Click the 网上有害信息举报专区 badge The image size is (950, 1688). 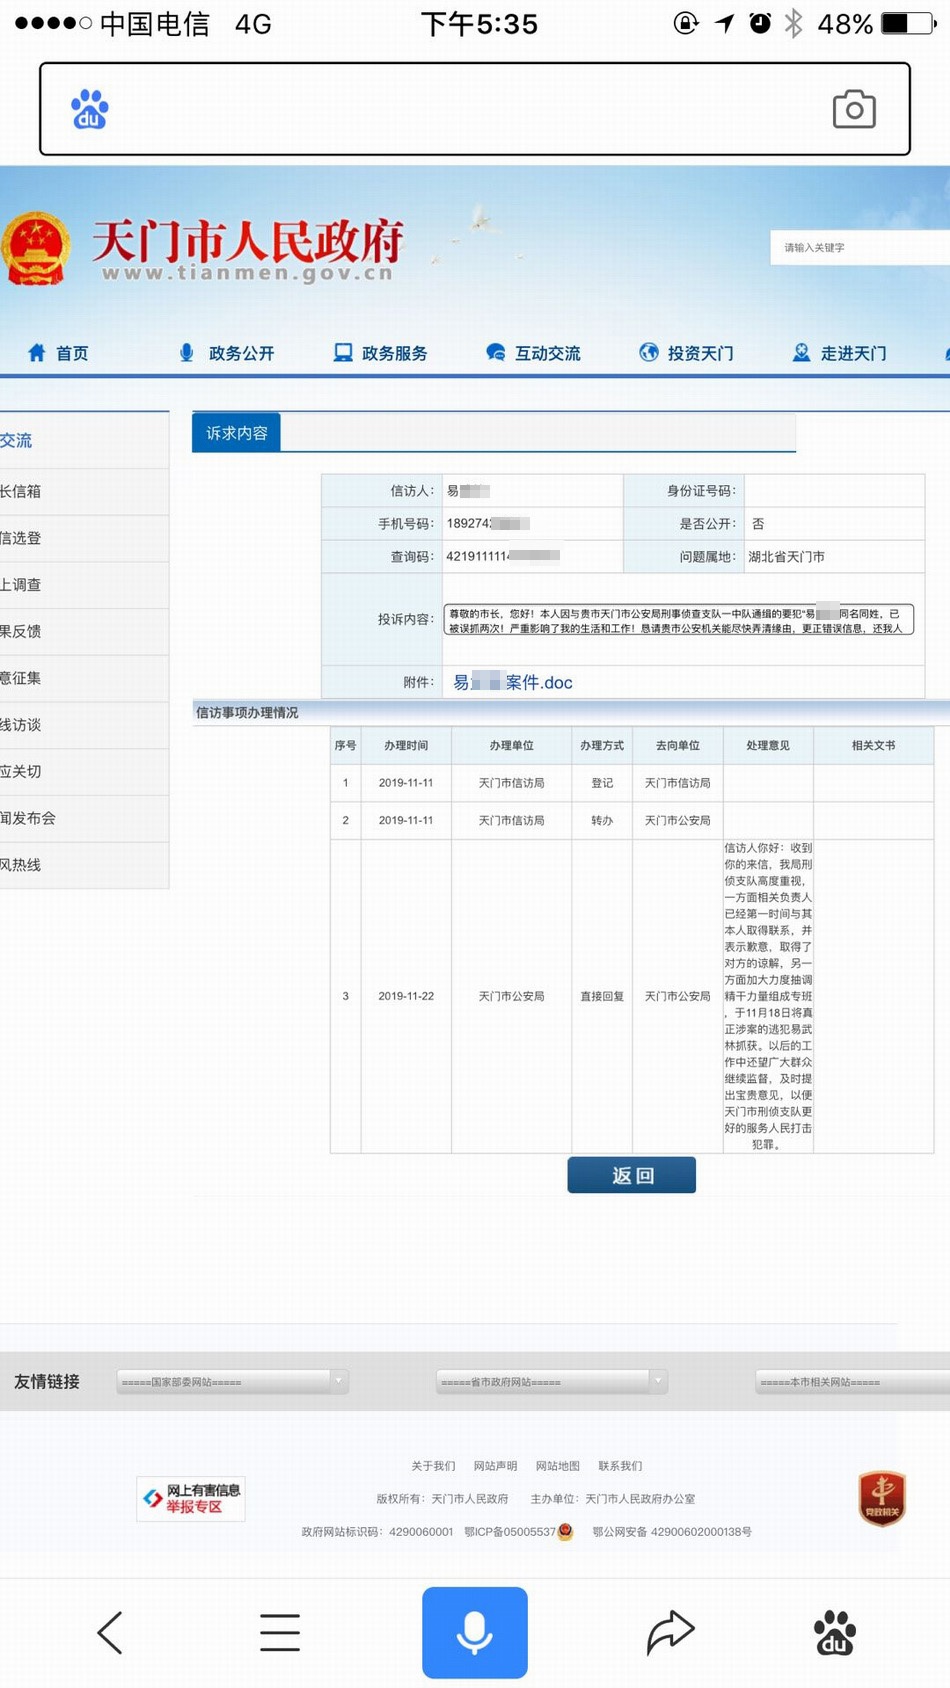(x=191, y=1498)
